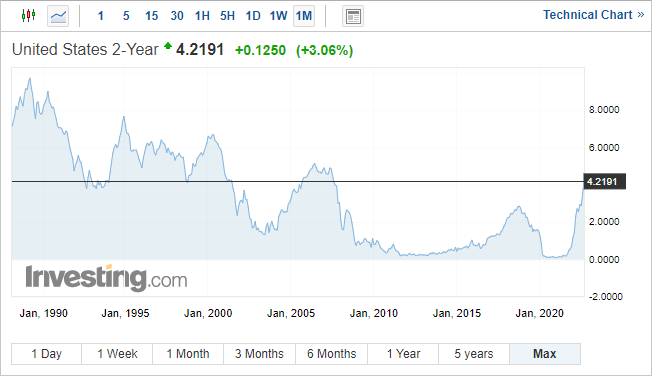653x377 pixels.
Task: Open the news display icon in toolbar
Action: [x=353, y=16]
